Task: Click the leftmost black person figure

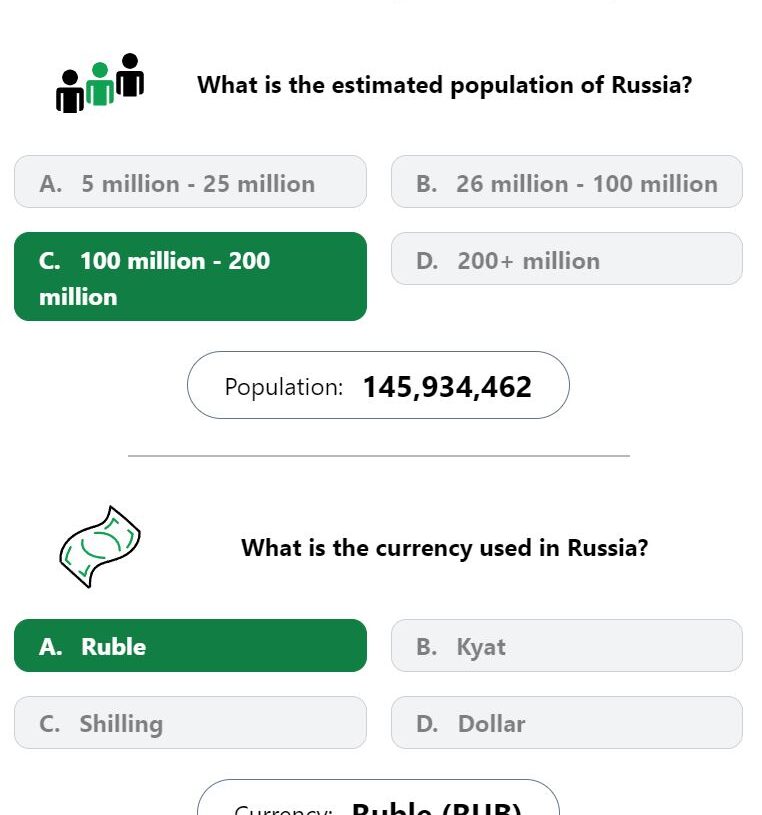Action: click(70, 91)
